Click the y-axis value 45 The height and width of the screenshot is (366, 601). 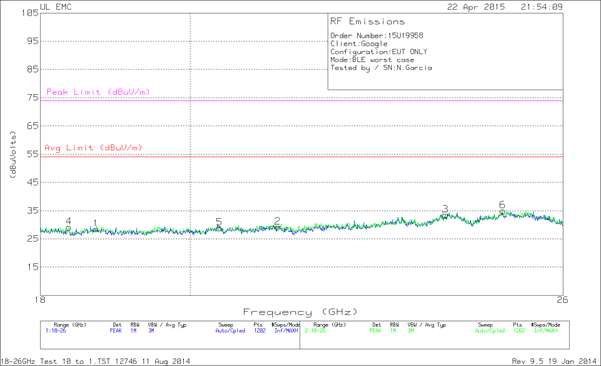(33, 182)
